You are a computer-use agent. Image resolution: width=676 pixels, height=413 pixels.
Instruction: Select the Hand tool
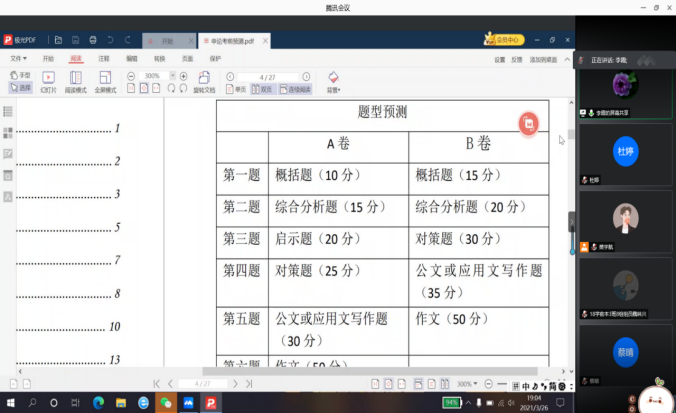pyautogui.click(x=20, y=76)
